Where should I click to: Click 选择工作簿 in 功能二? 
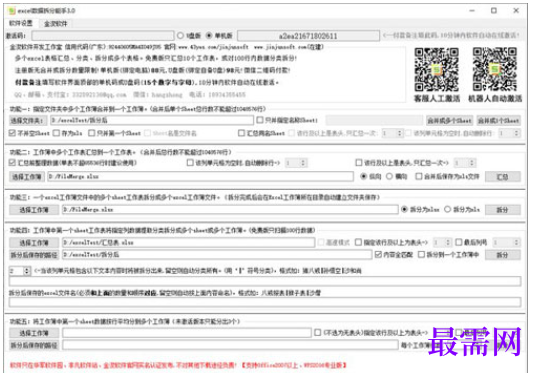(27, 177)
